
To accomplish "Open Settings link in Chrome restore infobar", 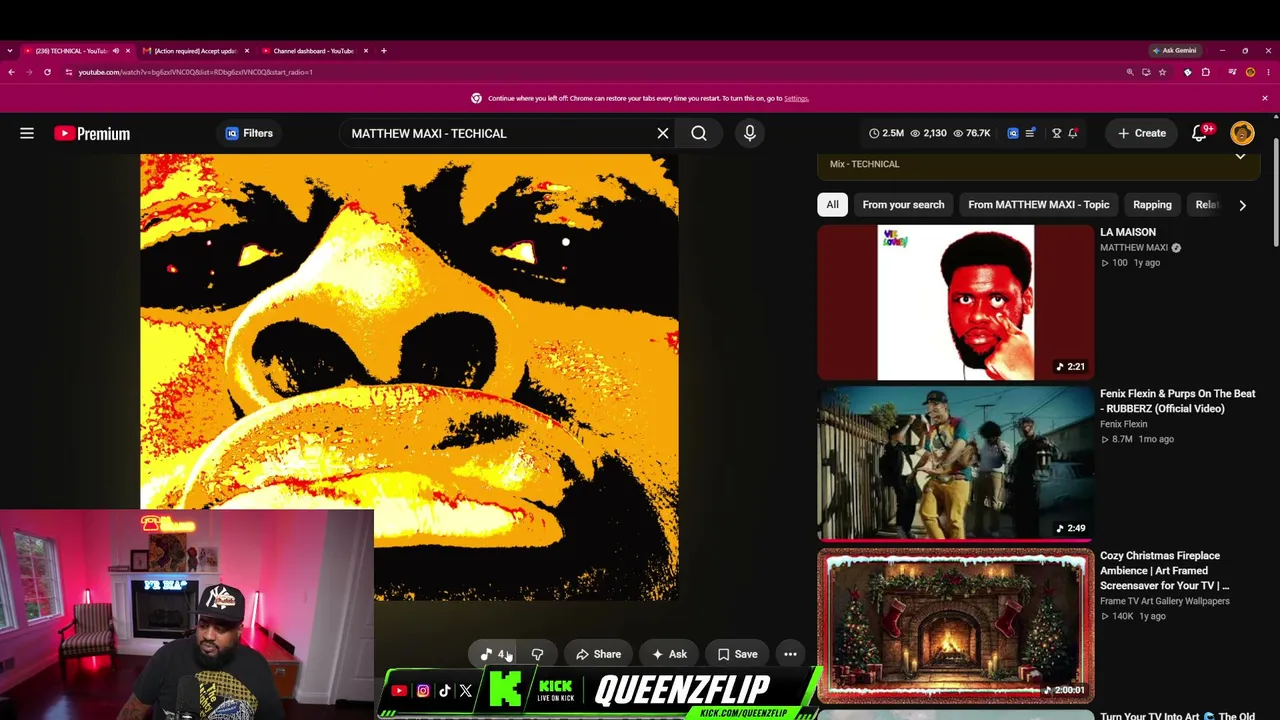I will 796,98.
